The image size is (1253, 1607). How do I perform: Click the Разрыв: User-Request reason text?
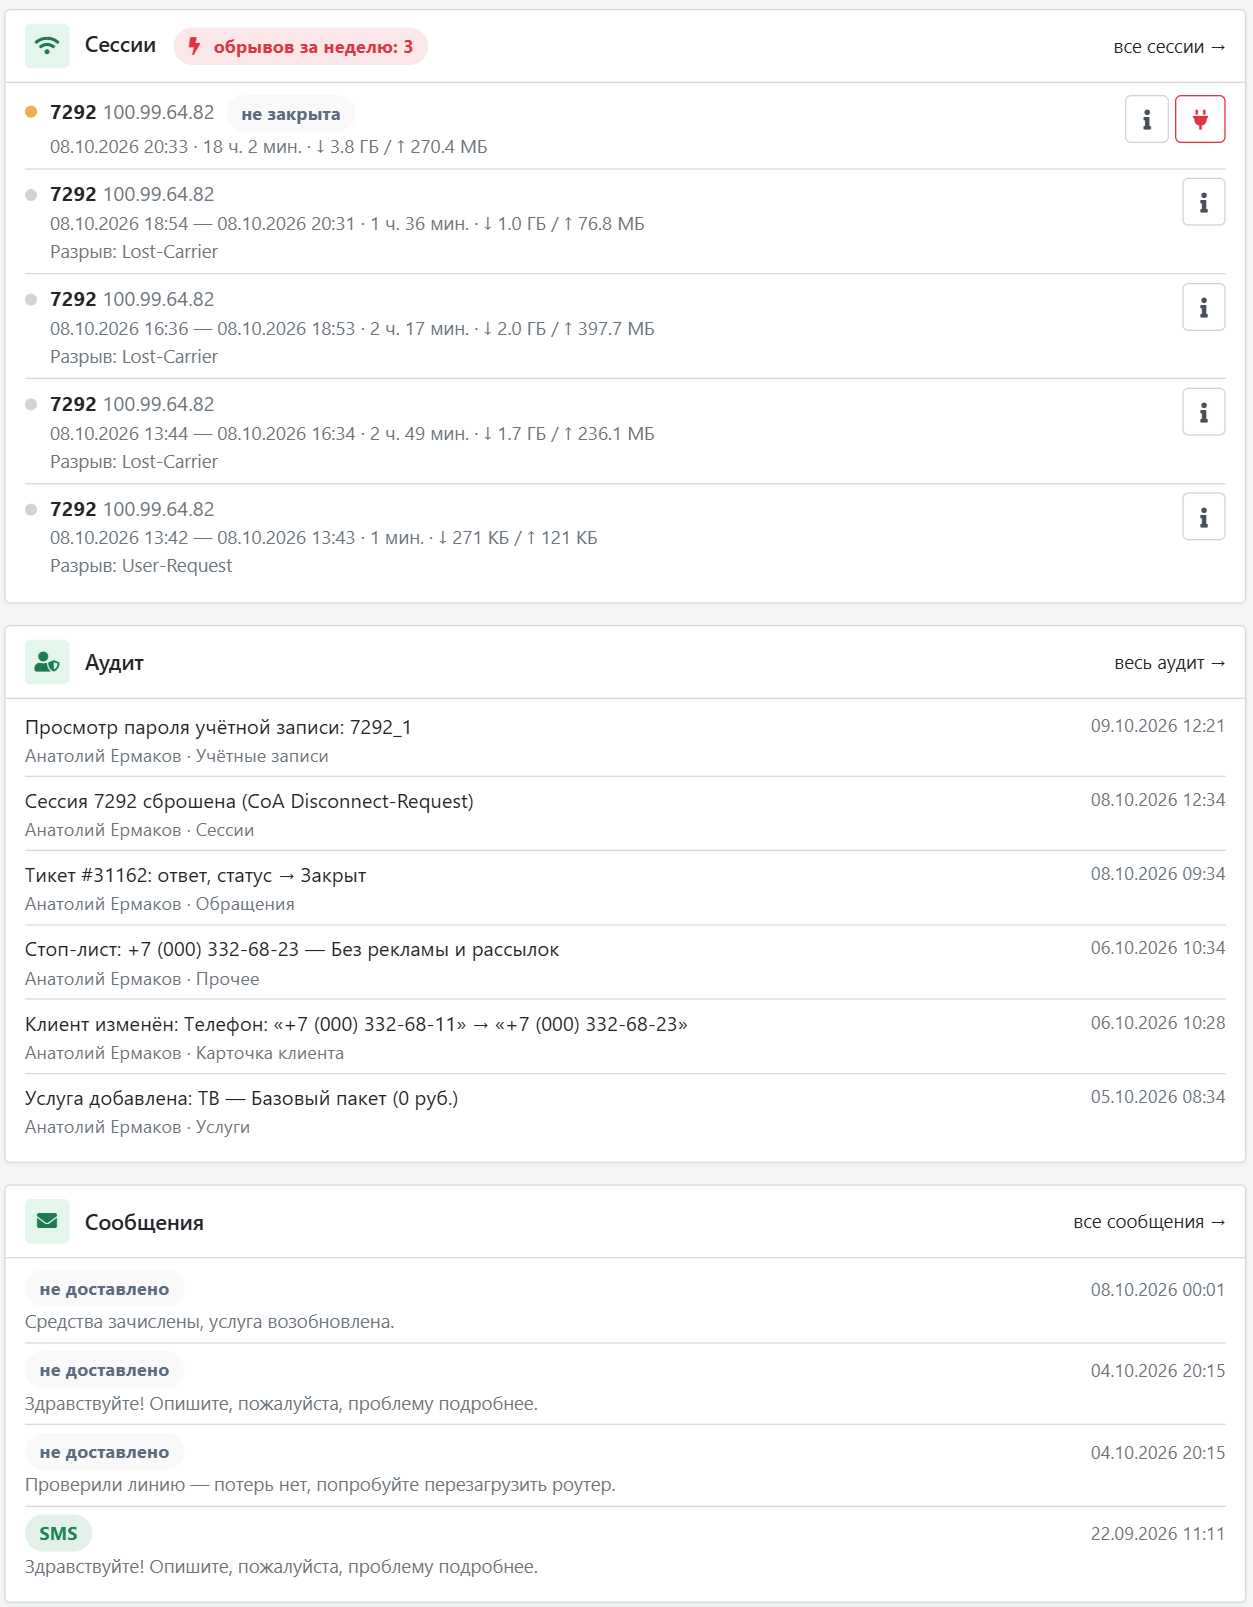pyautogui.click(x=141, y=566)
